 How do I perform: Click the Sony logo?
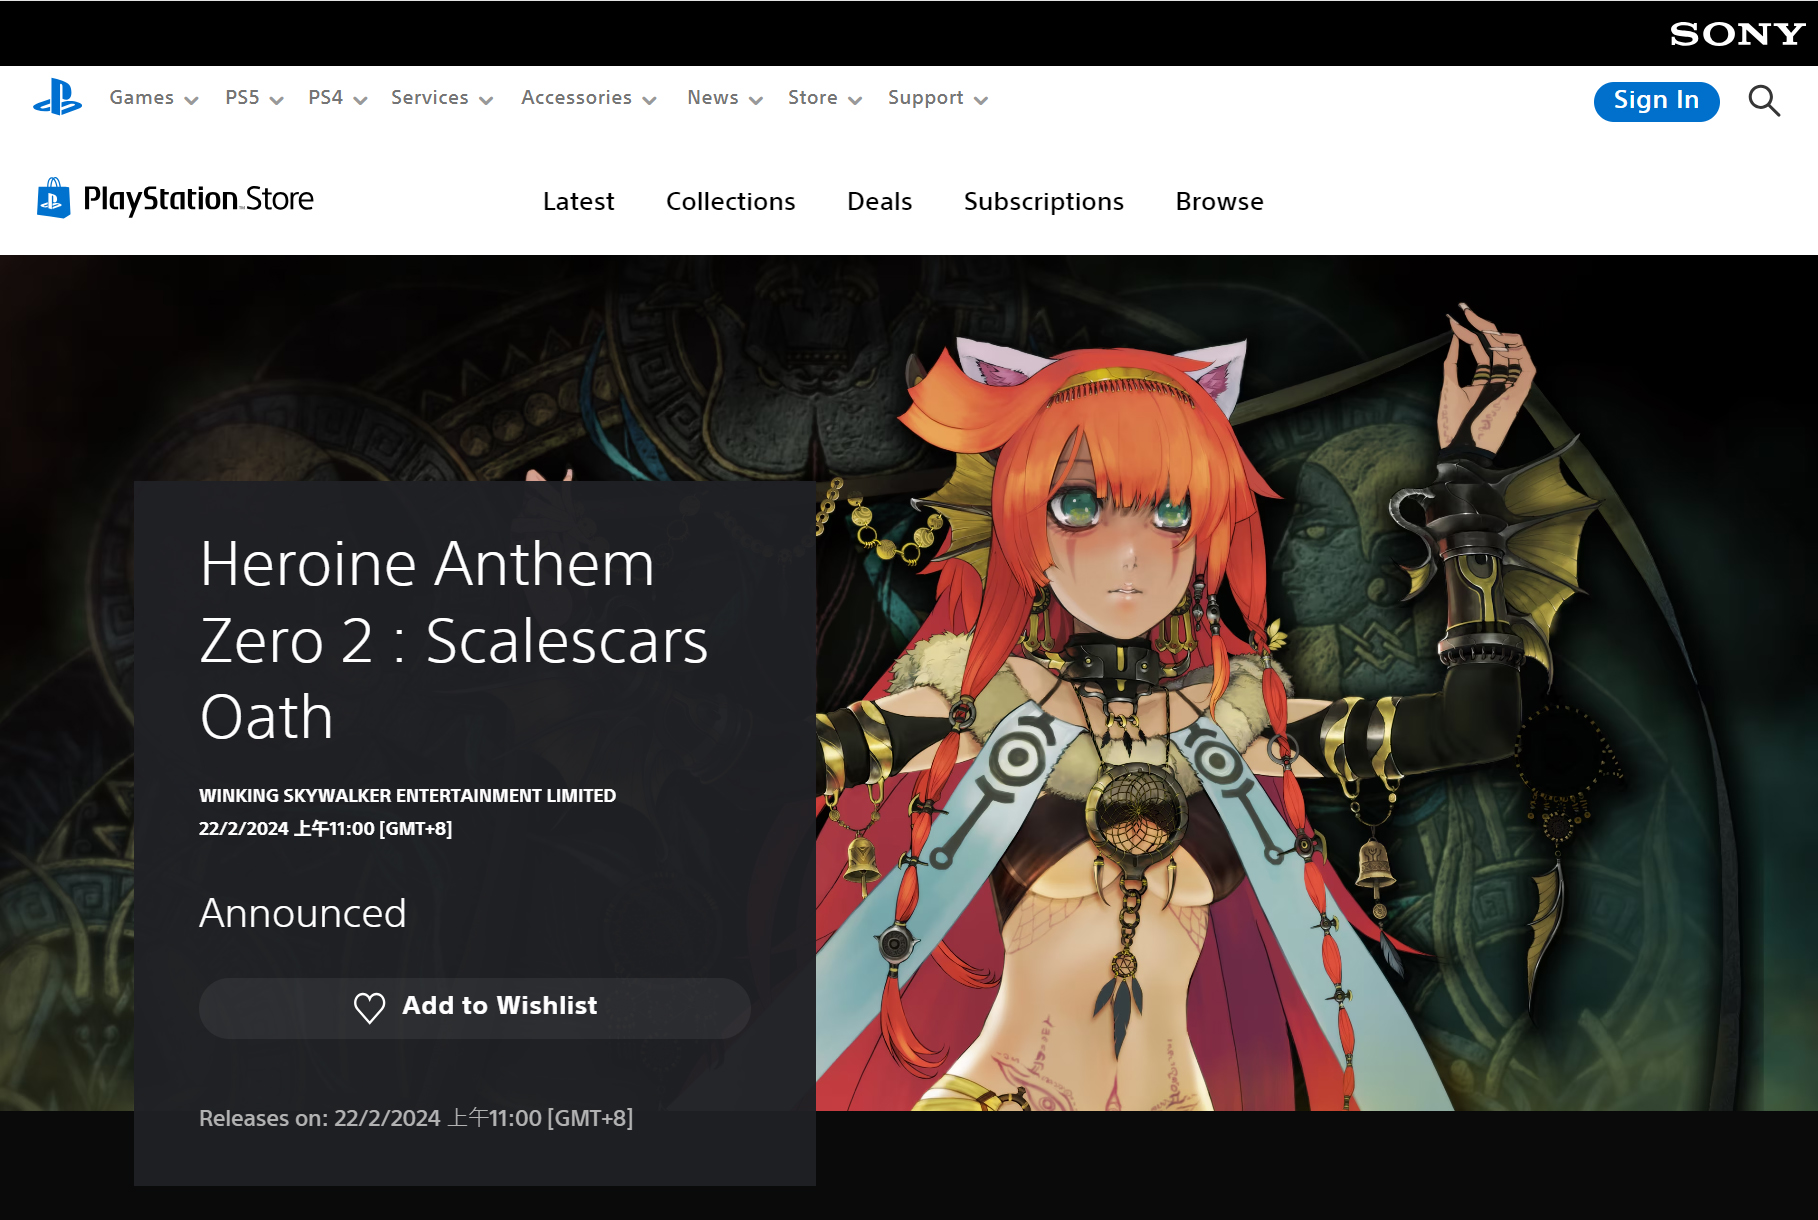point(1737,34)
